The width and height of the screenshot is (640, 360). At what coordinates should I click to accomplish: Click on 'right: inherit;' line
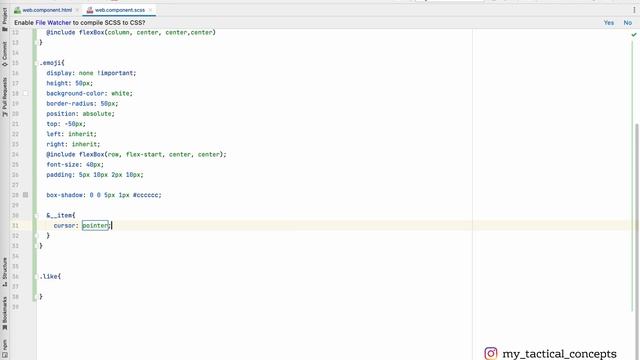tap(73, 144)
